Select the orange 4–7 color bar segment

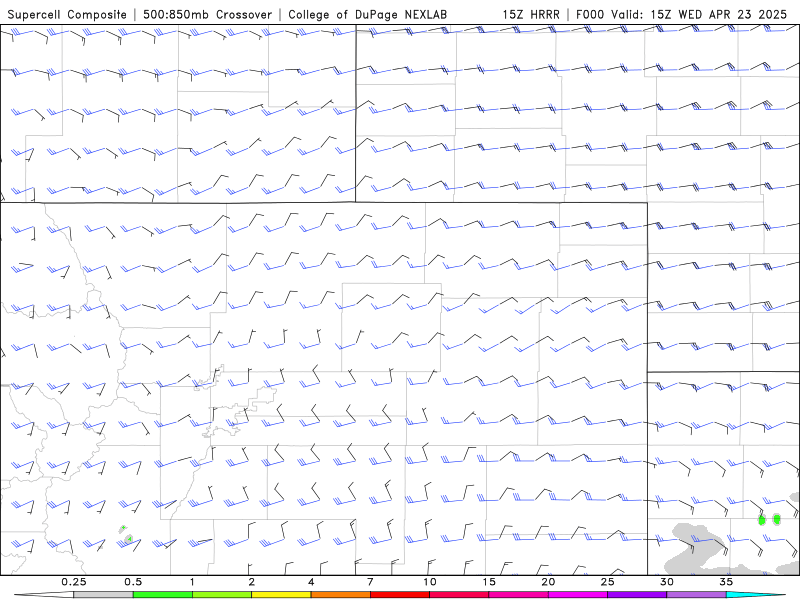point(340,595)
